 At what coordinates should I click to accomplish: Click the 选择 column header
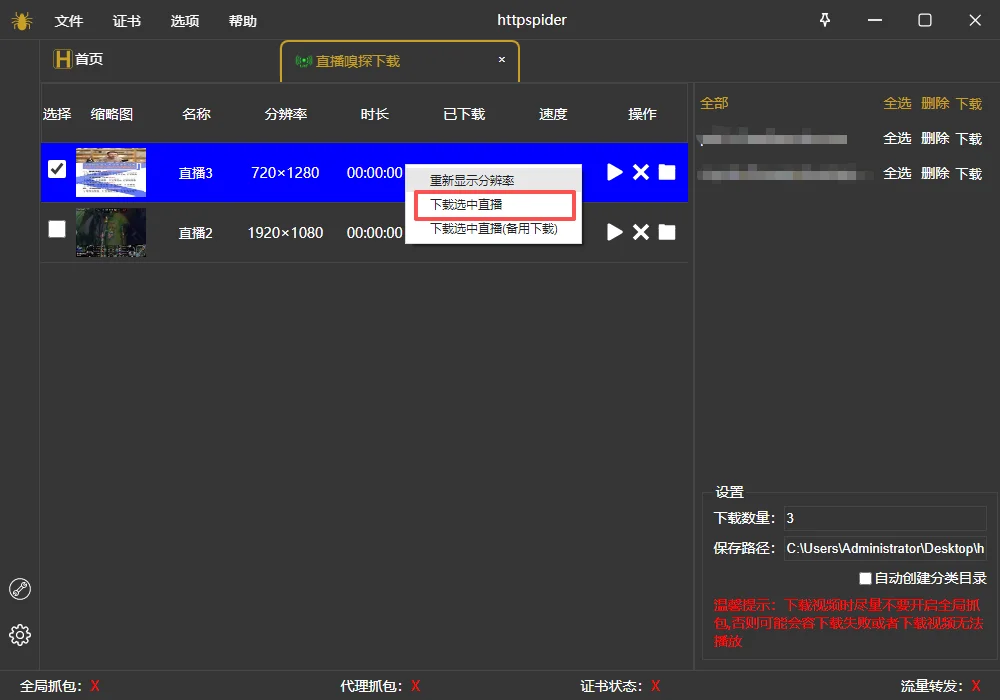[x=57, y=114]
